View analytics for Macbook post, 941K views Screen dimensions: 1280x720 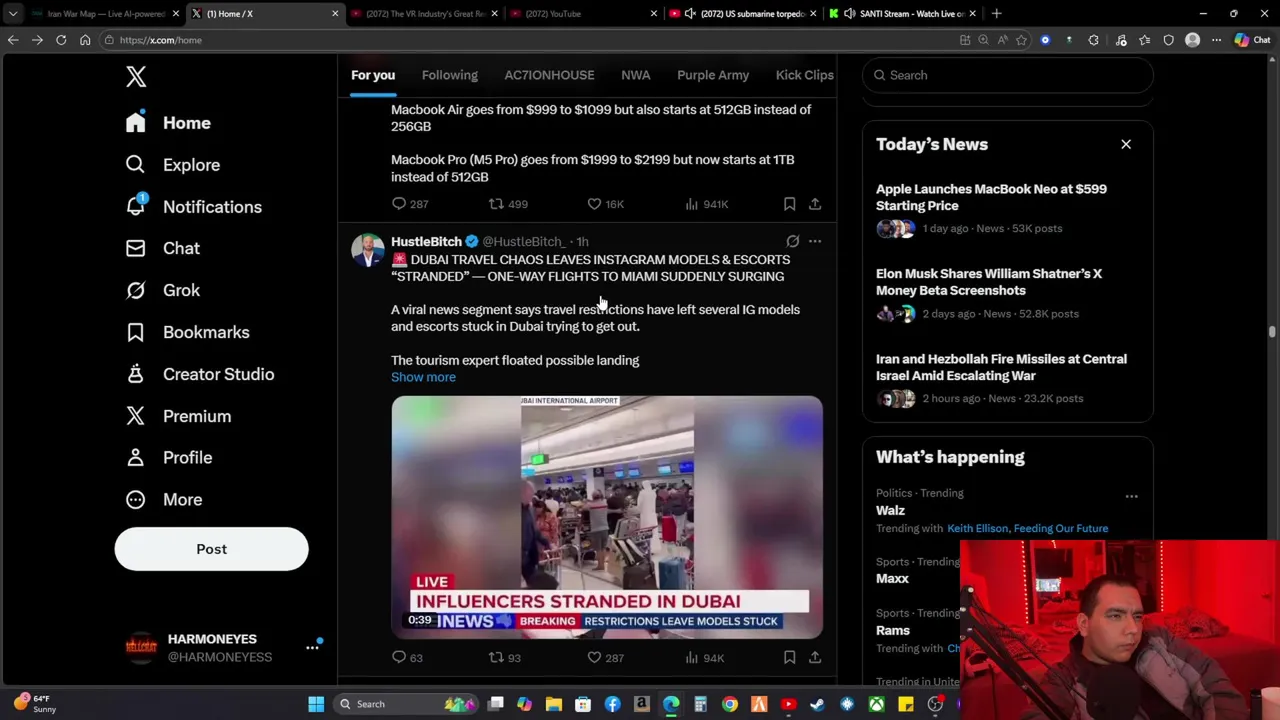coord(706,204)
